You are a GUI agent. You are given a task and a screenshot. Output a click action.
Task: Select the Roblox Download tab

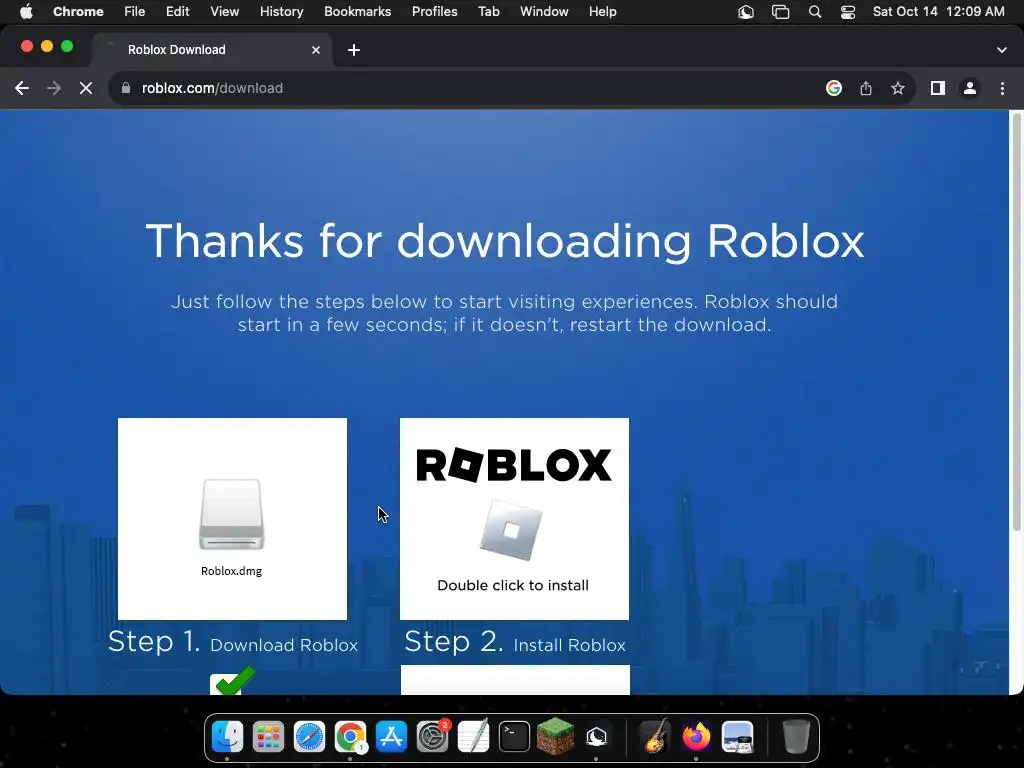click(x=212, y=50)
